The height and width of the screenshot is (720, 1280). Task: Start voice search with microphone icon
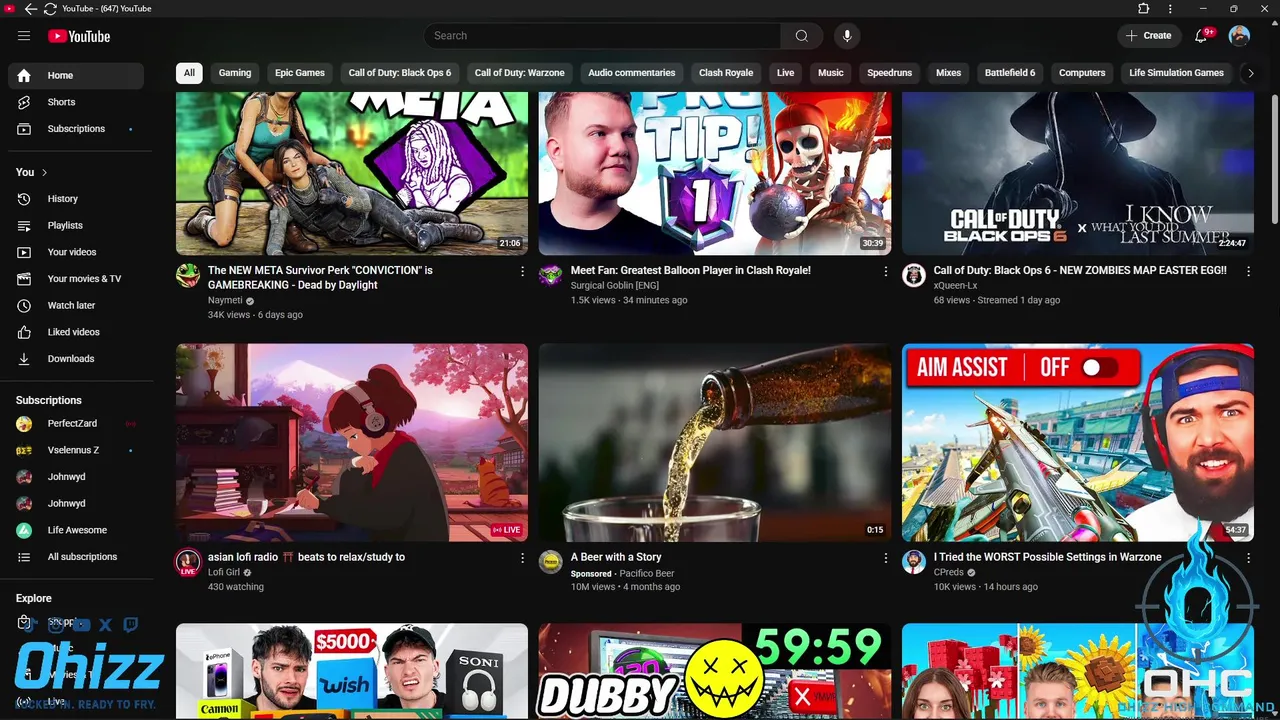pos(846,36)
